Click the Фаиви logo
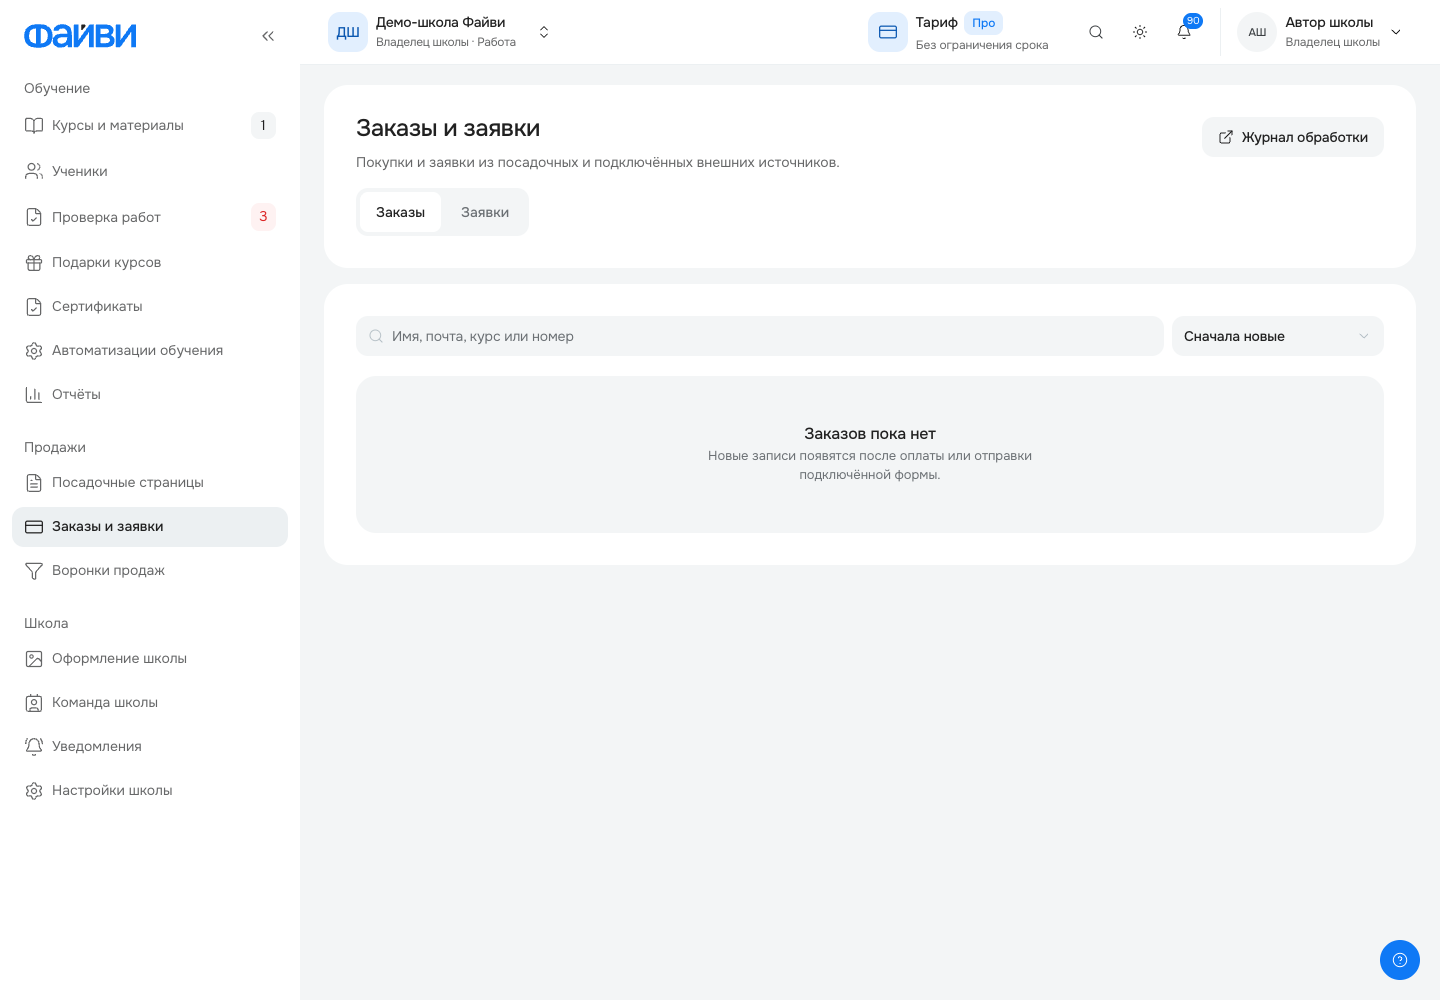The width and height of the screenshot is (1440, 1000). [x=80, y=36]
